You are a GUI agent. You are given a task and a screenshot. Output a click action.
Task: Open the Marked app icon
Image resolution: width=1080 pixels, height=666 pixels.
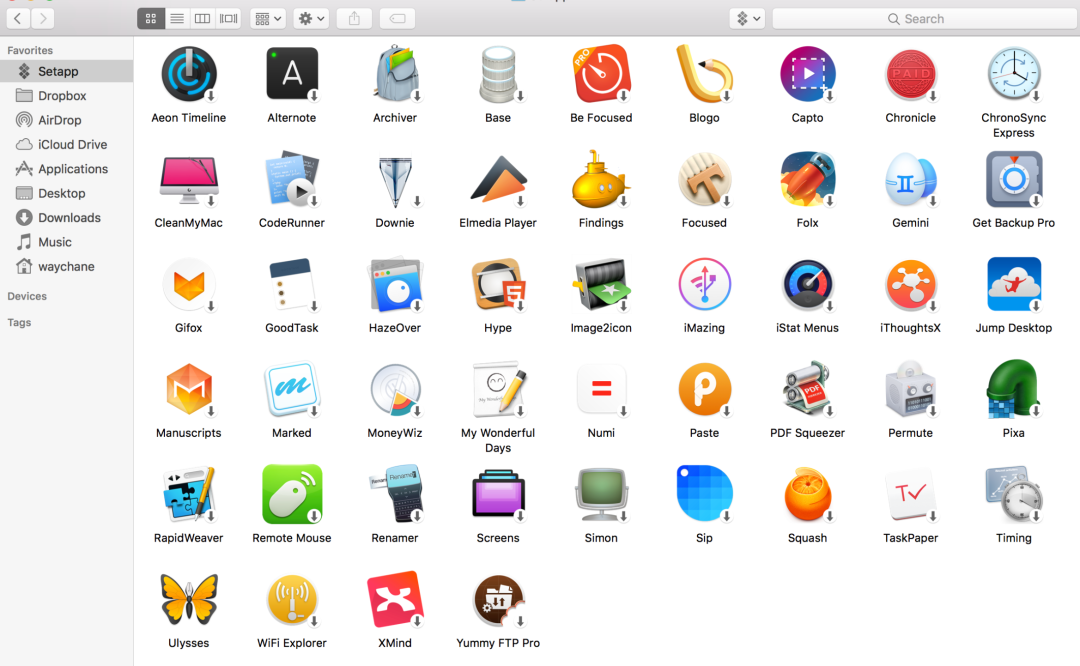click(292, 389)
